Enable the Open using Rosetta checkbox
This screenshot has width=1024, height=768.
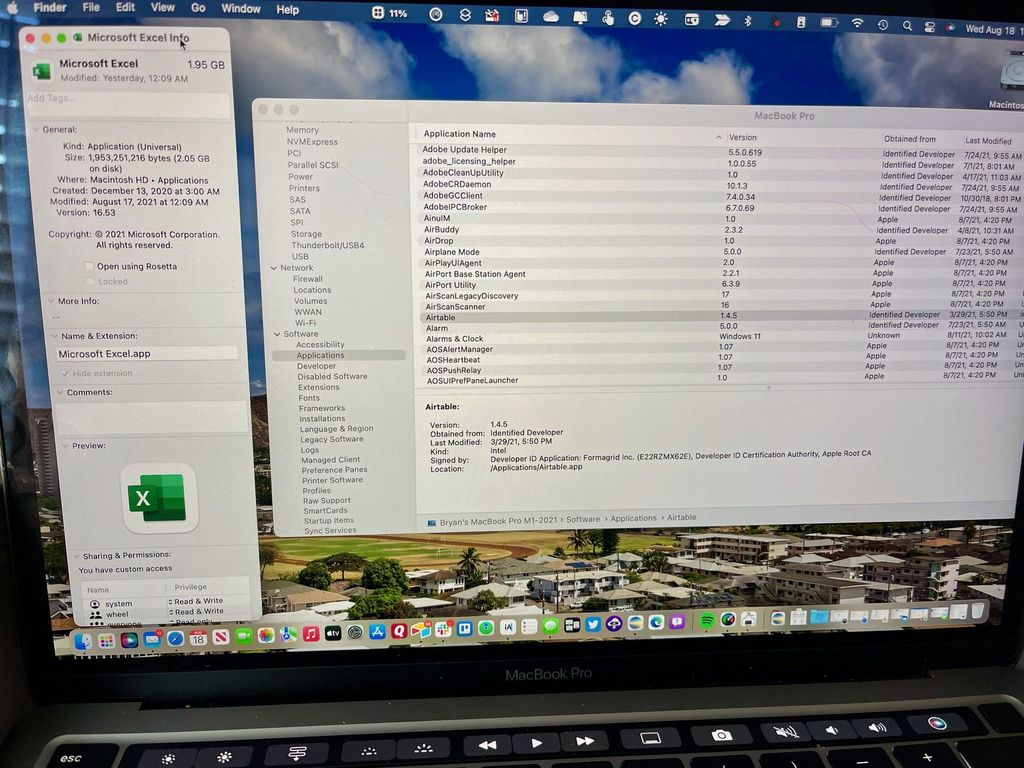pyautogui.click(x=89, y=266)
